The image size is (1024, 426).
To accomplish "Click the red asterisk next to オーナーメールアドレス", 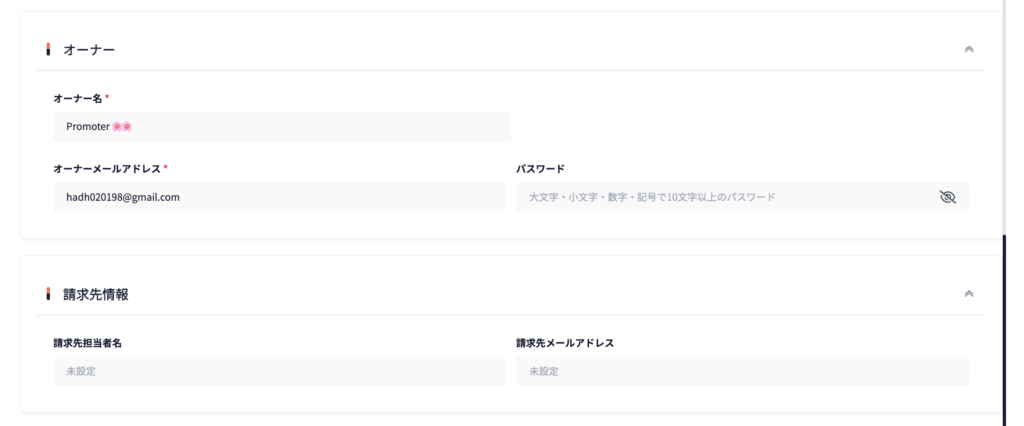I will pos(165,168).
